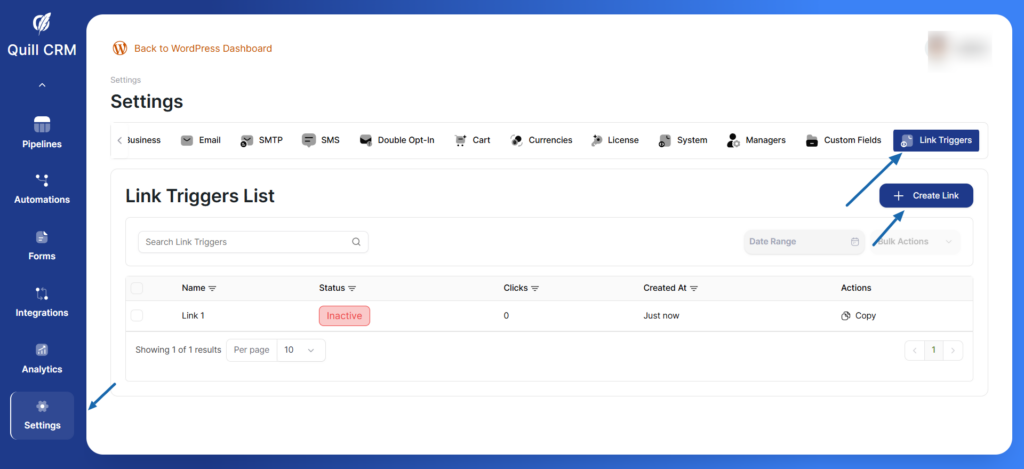1024x469 pixels.
Task: Open the Date Range picker field
Action: click(x=803, y=242)
